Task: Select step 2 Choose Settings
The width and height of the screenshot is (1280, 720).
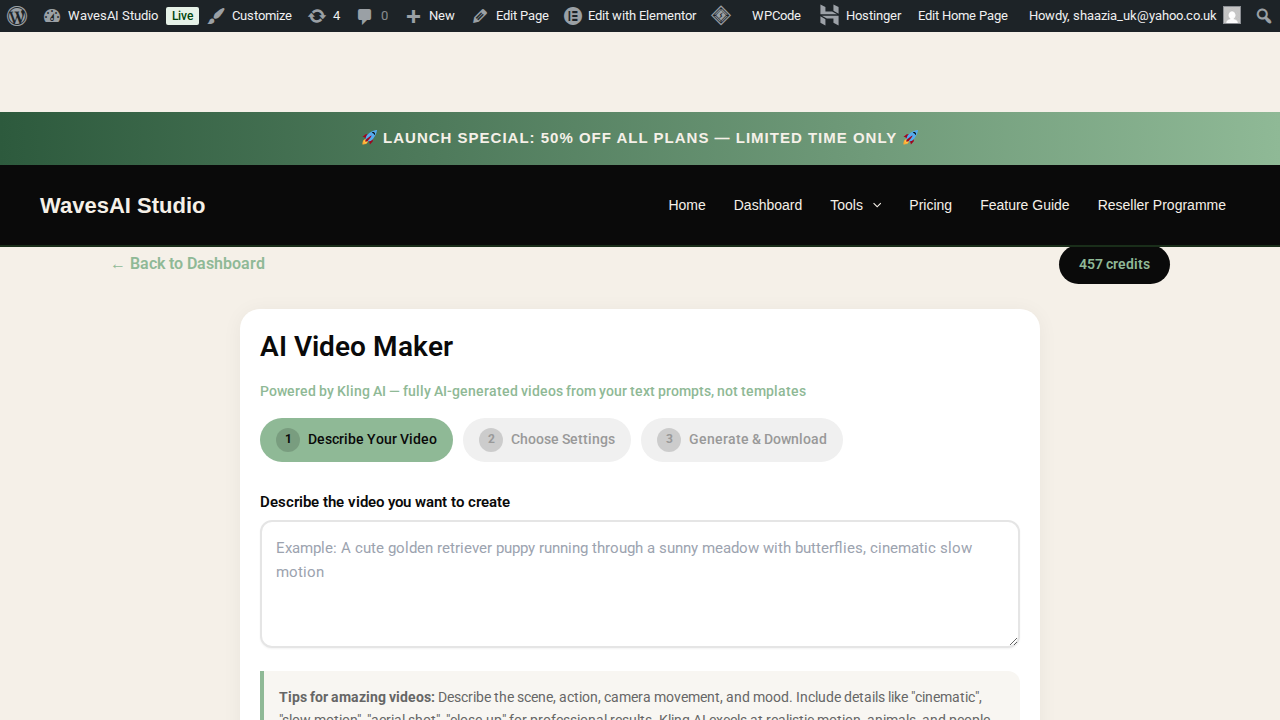Action: pos(547,440)
